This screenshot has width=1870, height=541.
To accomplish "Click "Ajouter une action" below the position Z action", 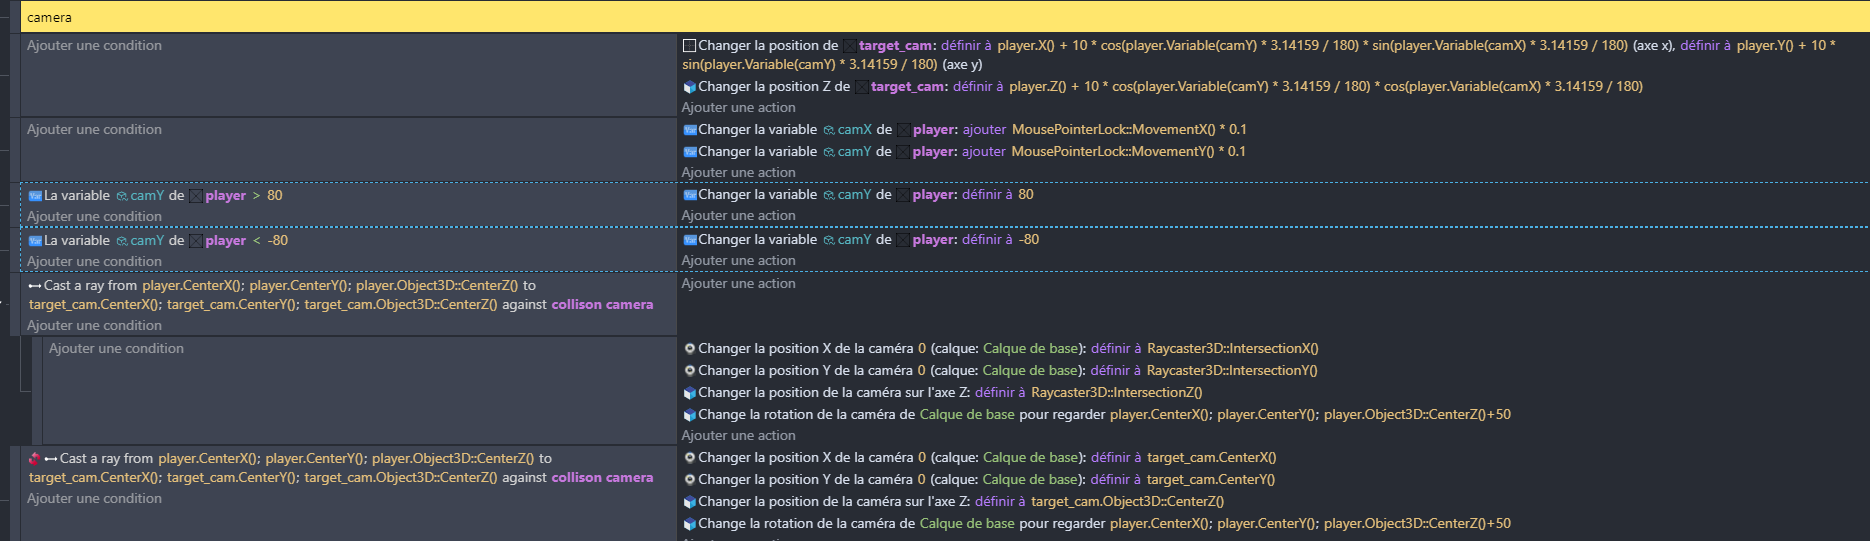I will click(x=739, y=108).
